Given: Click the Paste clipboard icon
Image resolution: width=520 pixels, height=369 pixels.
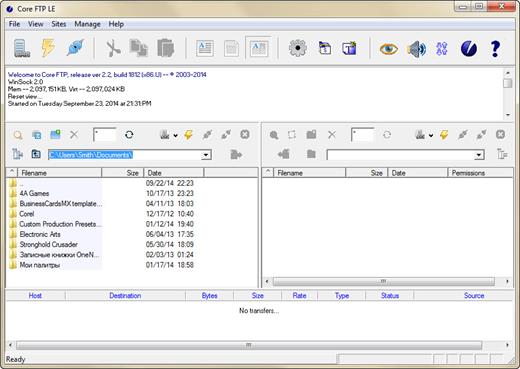Looking at the screenshot, I should [x=166, y=48].
